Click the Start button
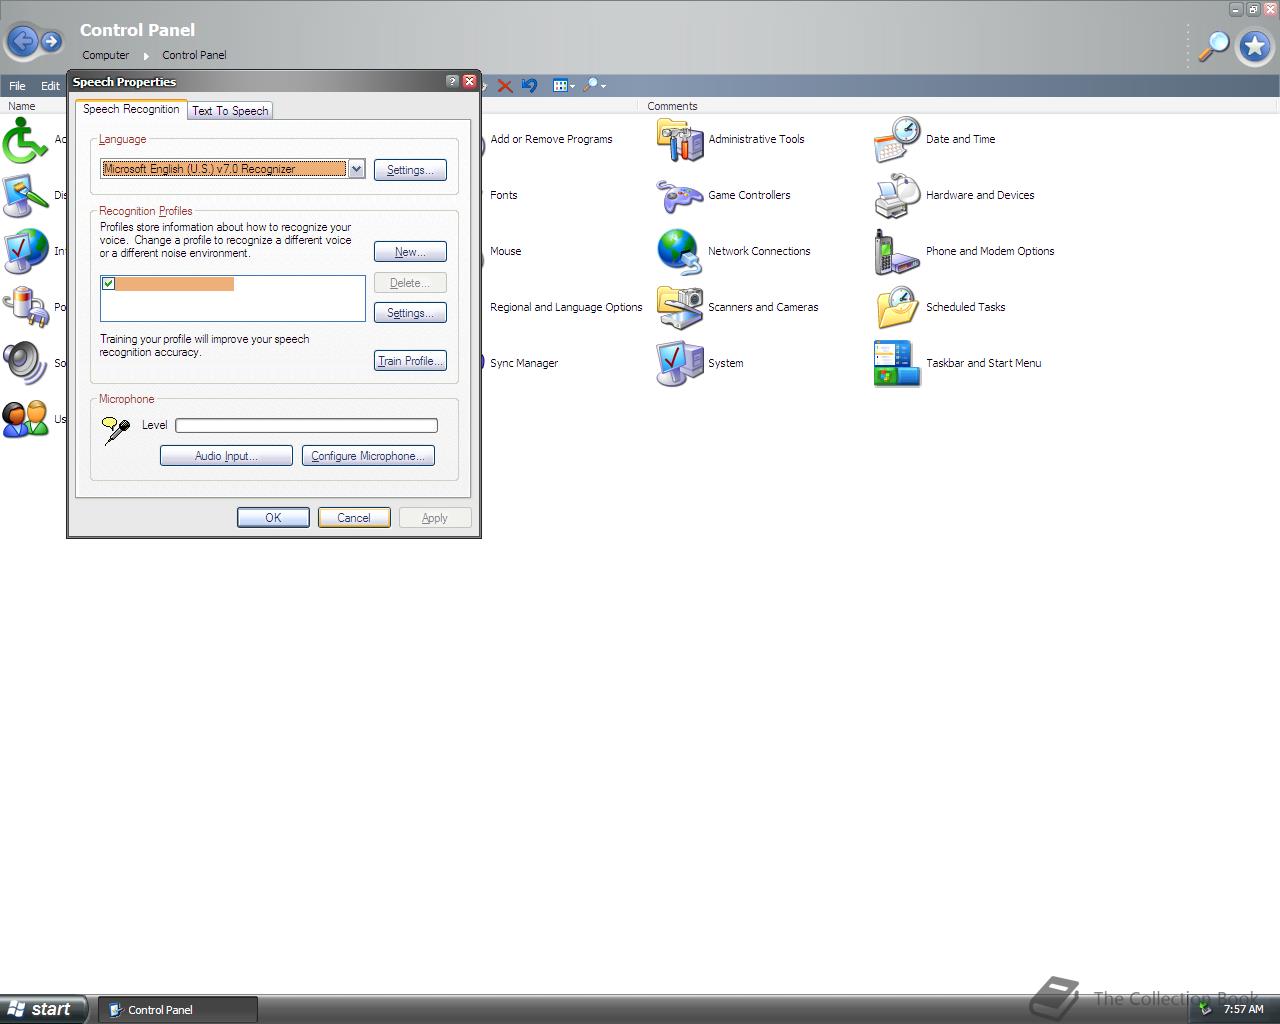This screenshot has height=1024, width=1280. coord(42,1009)
